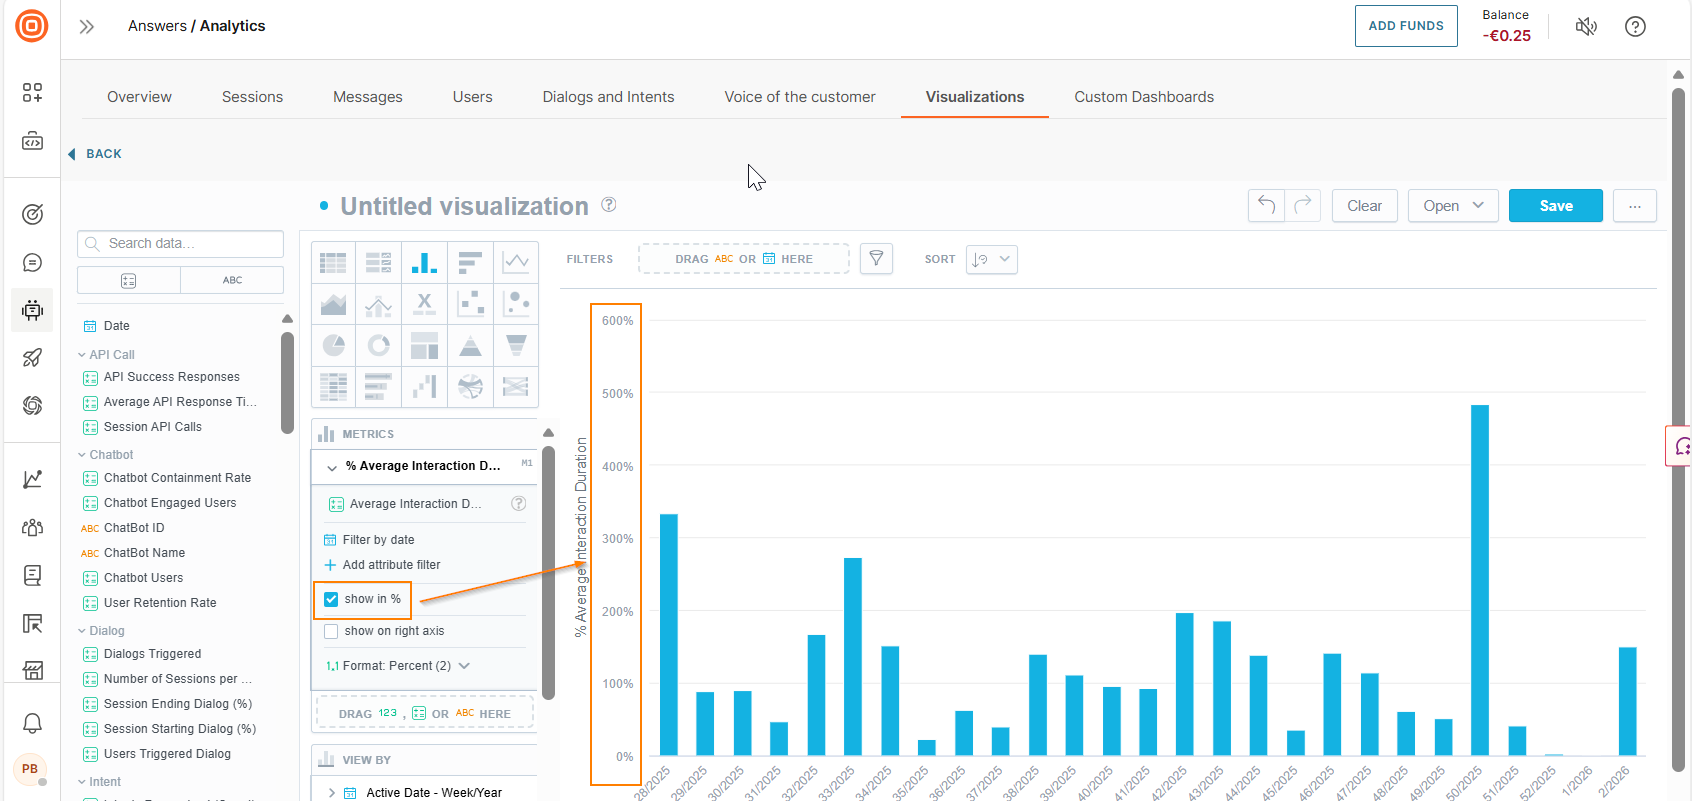Click the undo arrow button

point(1266,206)
